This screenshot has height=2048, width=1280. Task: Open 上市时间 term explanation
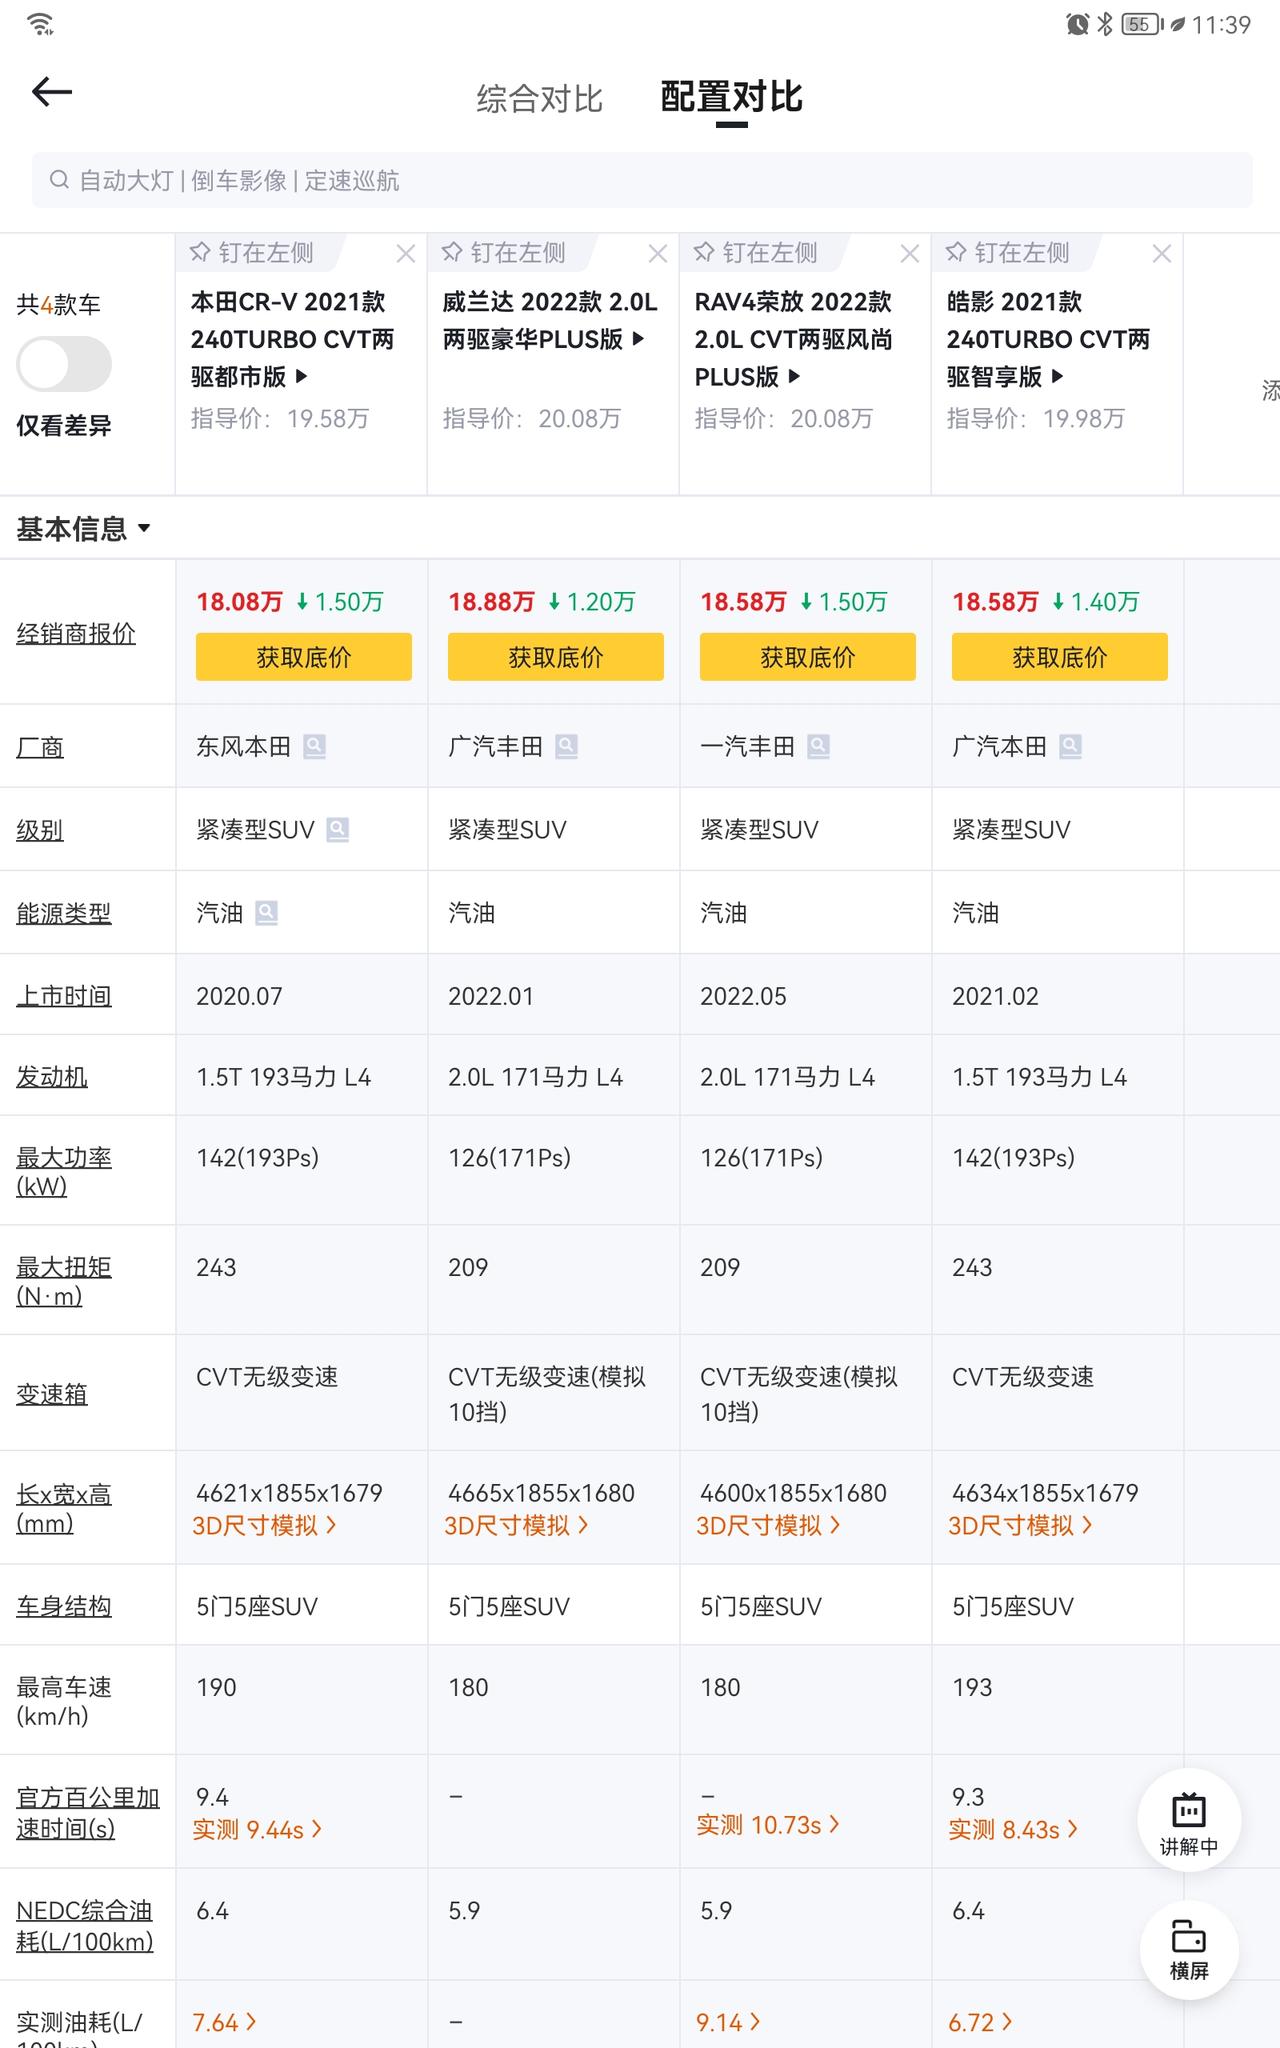click(64, 996)
